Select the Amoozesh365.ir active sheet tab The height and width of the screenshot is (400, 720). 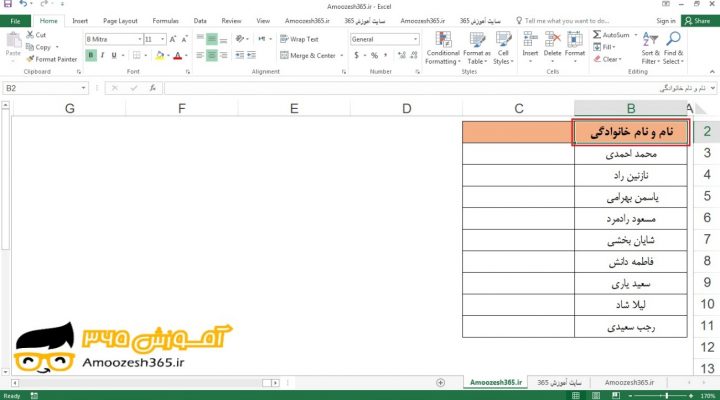[x=495, y=383]
